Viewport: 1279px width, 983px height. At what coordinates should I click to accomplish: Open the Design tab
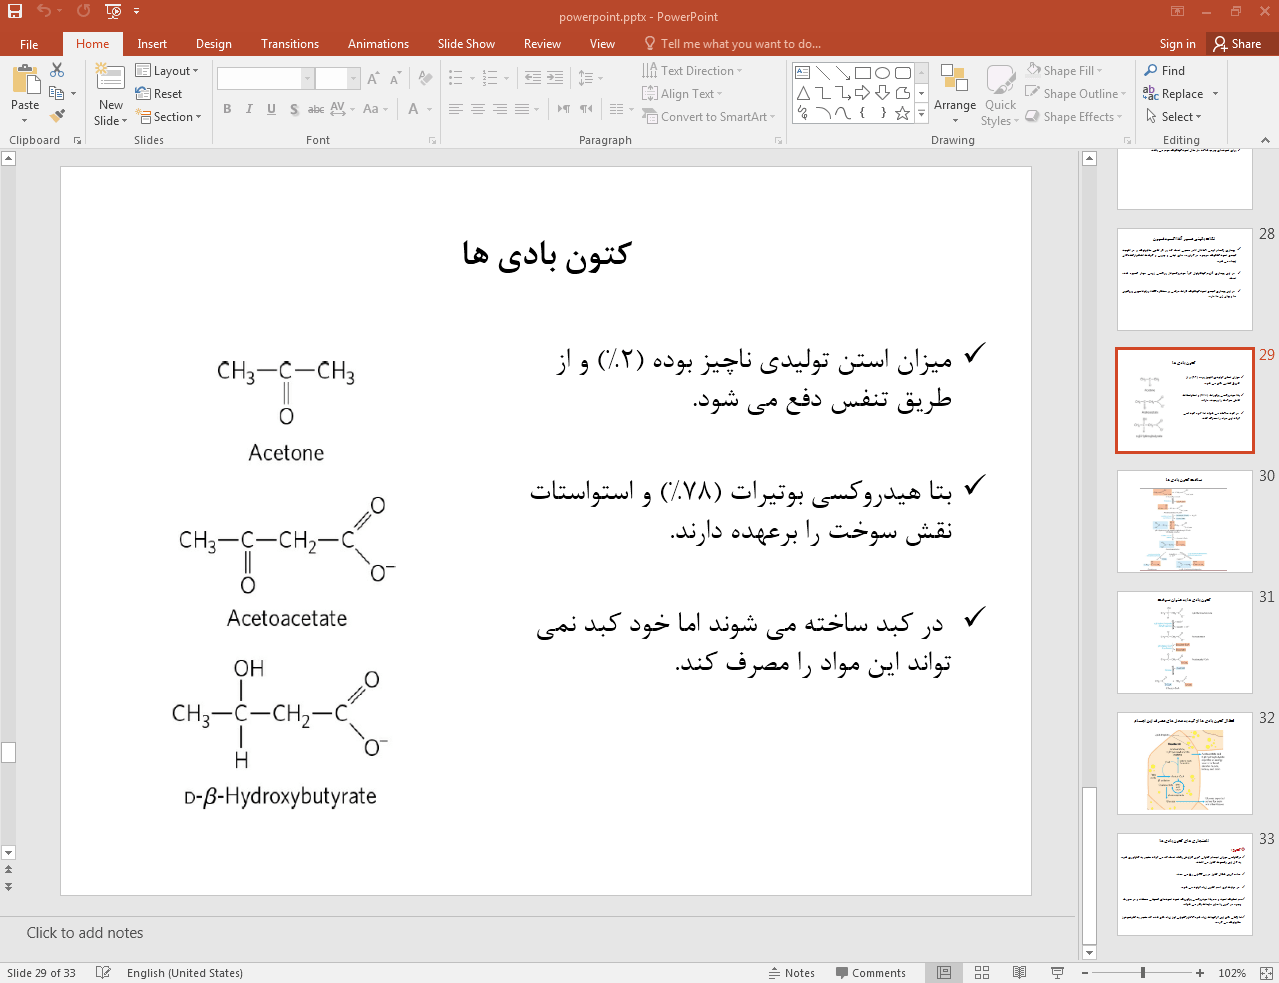(213, 43)
